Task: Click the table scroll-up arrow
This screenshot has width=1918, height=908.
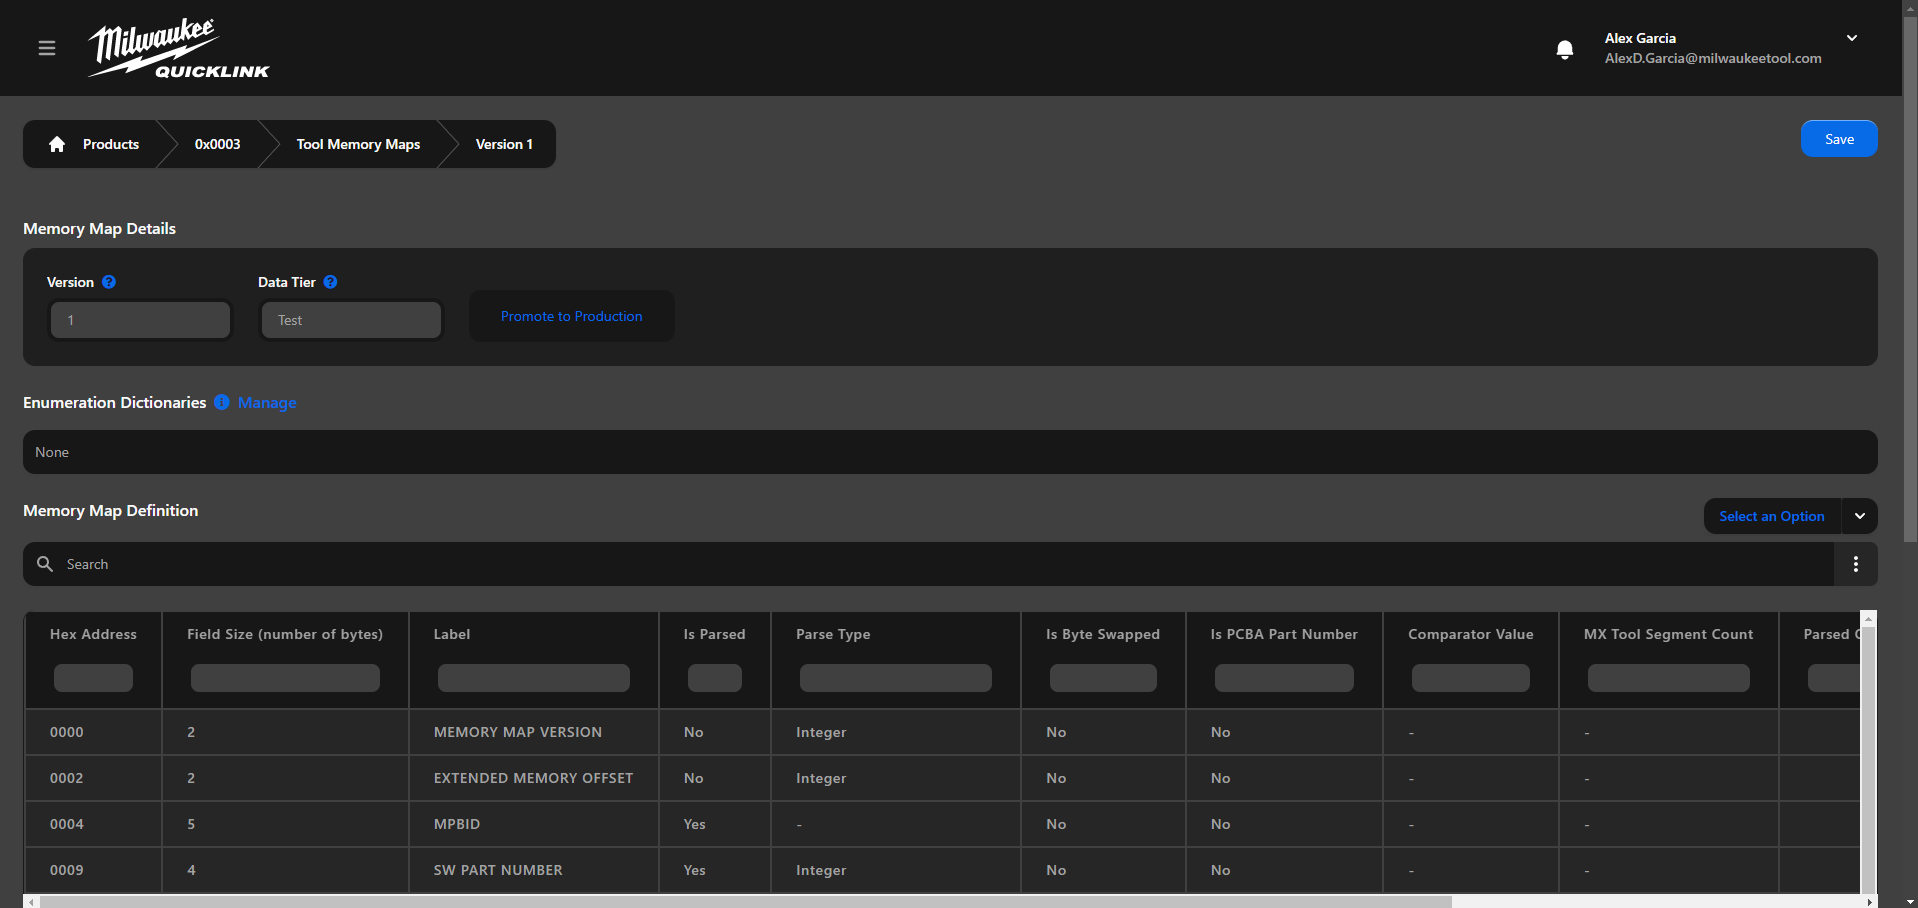Action: click(1868, 619)
